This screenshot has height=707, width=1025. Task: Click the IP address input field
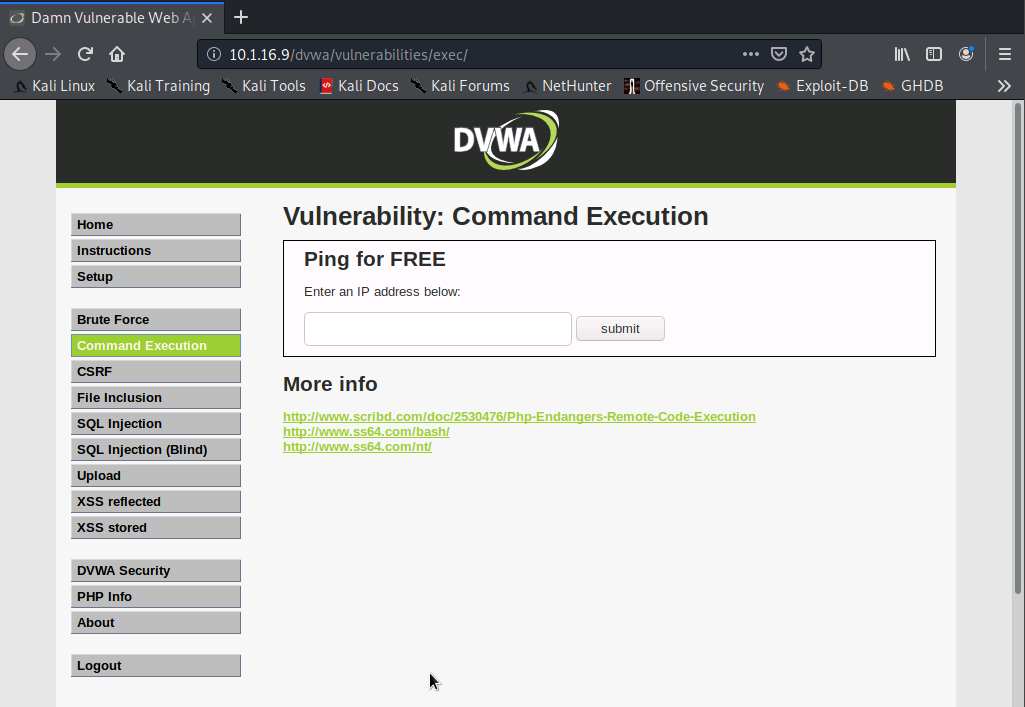tap(438, 329)
